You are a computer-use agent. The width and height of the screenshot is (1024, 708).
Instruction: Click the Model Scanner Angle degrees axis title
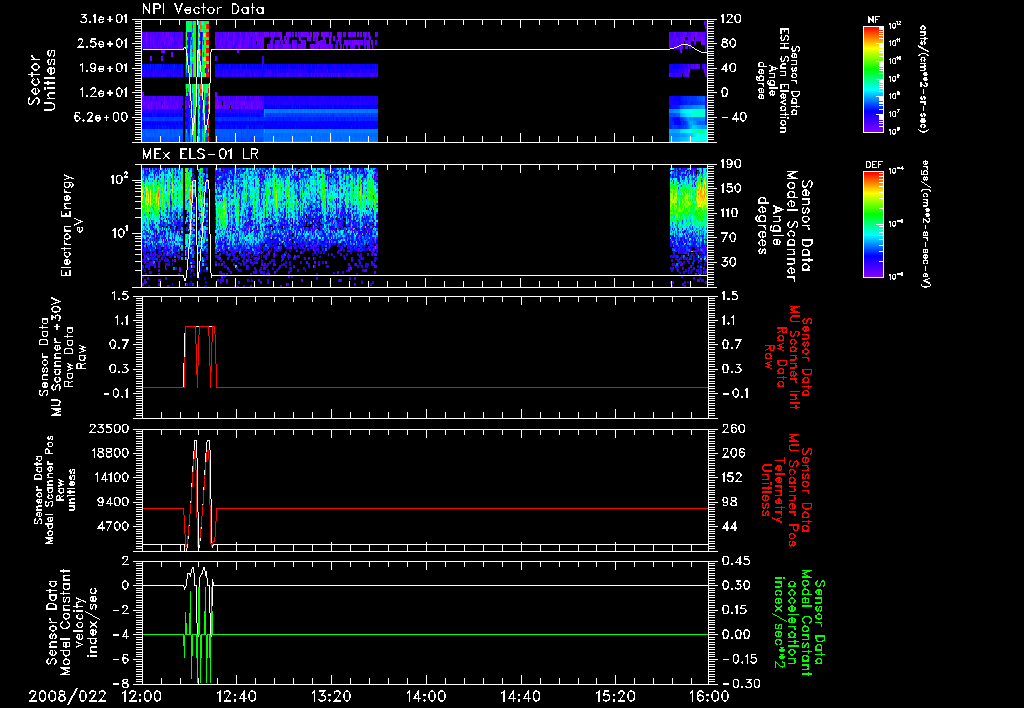click(785, 225)
